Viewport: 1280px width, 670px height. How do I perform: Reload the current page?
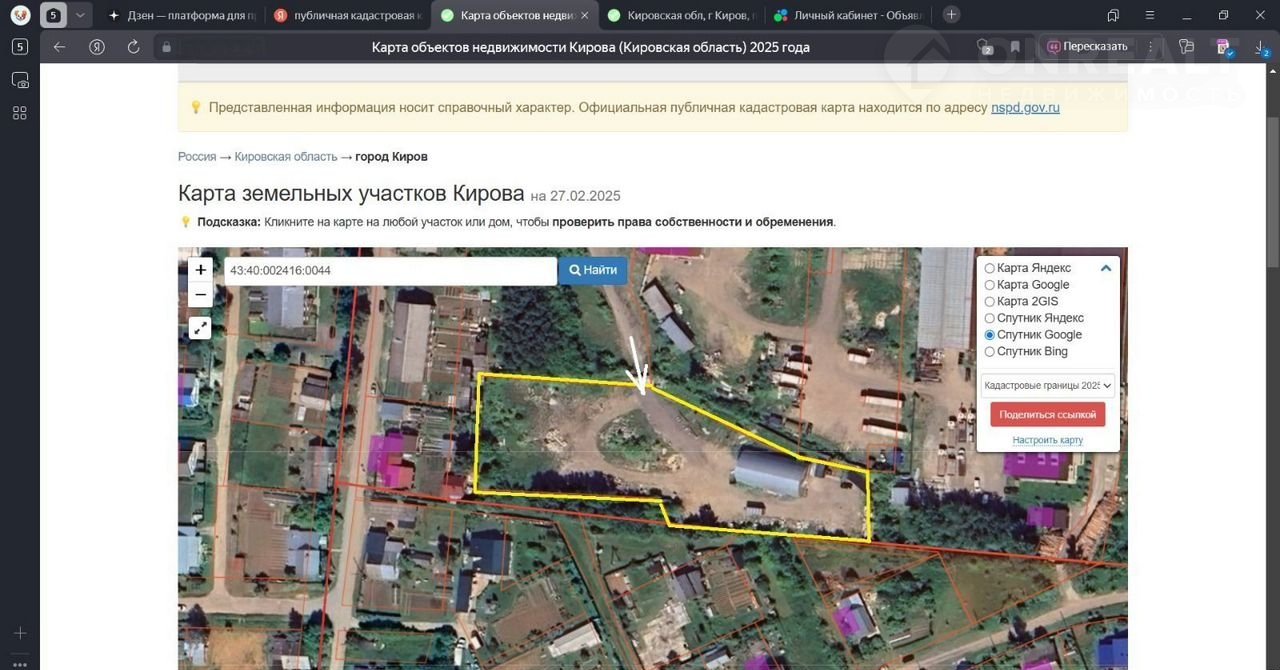pyautogui.click(x=133, y=47)
